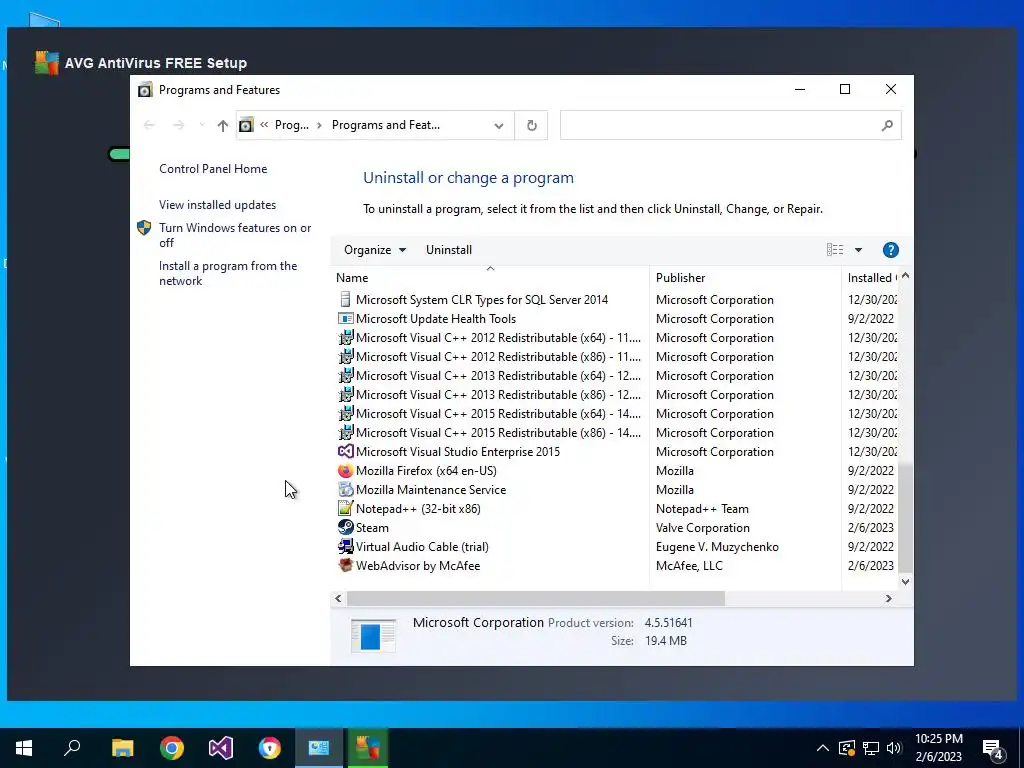The image size is (1024, 768).
Task: Click the horizontal scrollbar left arrow
Action: coord(338,598)
